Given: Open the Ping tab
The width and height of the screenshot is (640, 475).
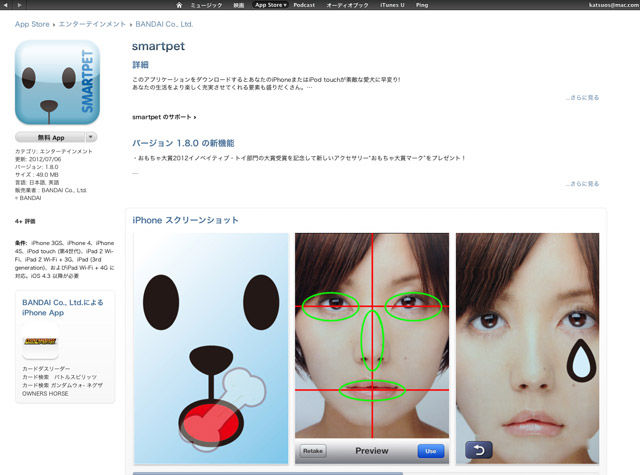Looking at the screenshot, I should point(422,5).
